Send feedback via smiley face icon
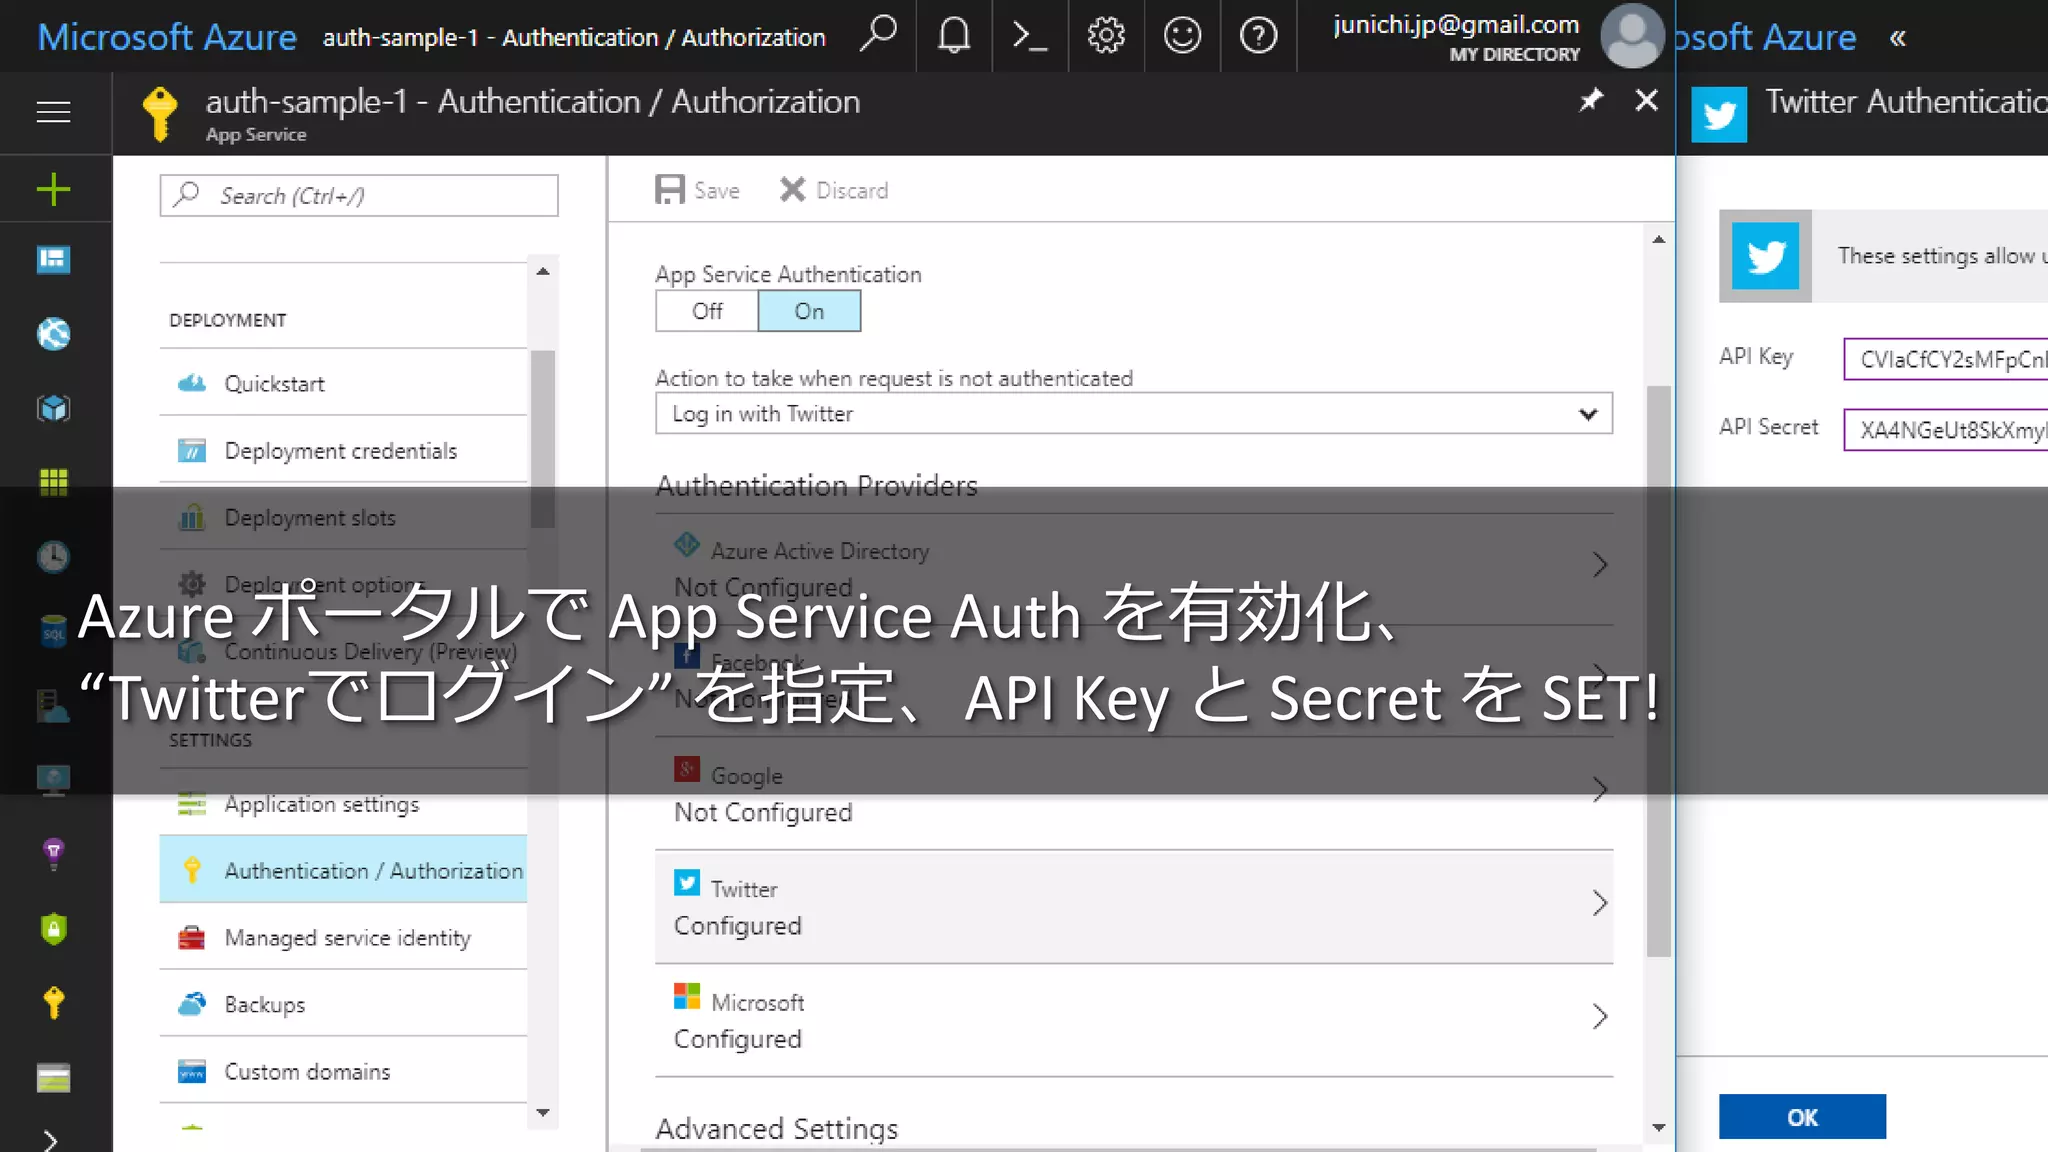Viewport: 2048px width, 1152px height. (x=1182, y=36)
